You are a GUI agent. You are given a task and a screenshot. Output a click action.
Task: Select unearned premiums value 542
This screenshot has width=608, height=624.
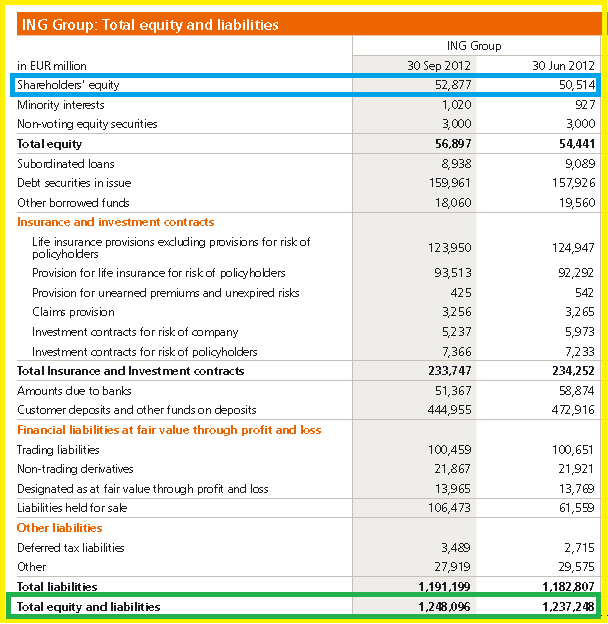click(x=584, y=293)
